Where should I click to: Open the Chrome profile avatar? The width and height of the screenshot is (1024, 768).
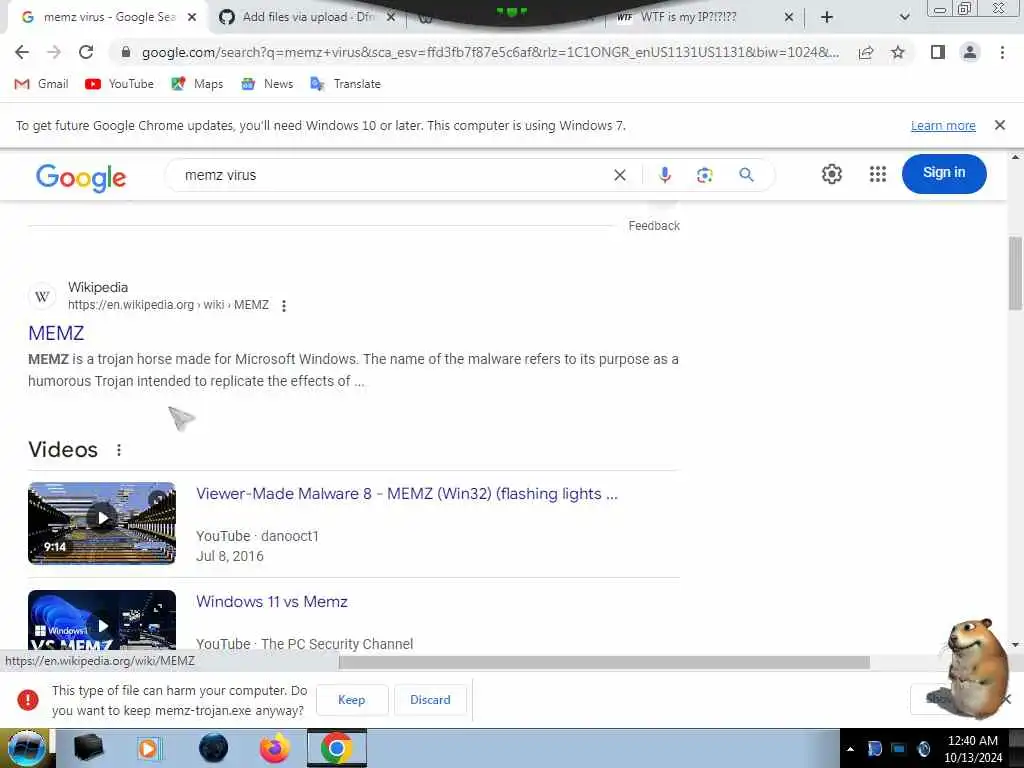tap(970, 52)
